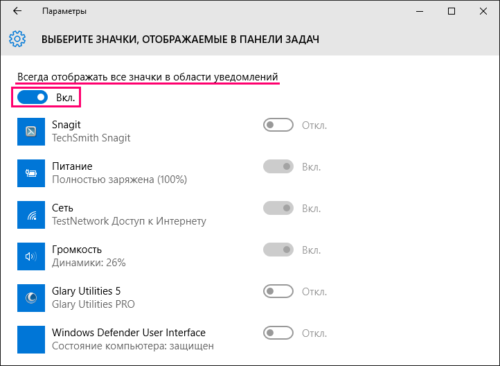This screenshot has width=500, height=366.
Task: Go back with the arrow button
Action: tap(17, 11)
